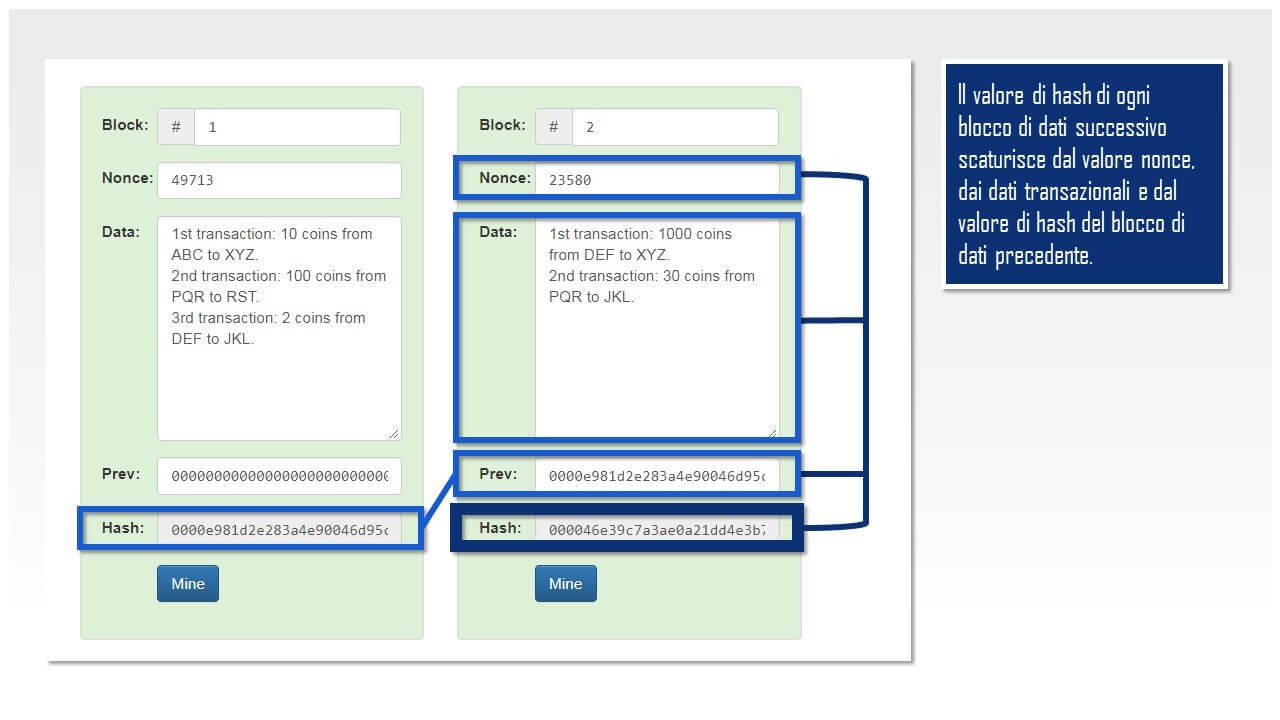
Task: Click the 'Data:' label in block 2
Action: [x=498, y=232]
